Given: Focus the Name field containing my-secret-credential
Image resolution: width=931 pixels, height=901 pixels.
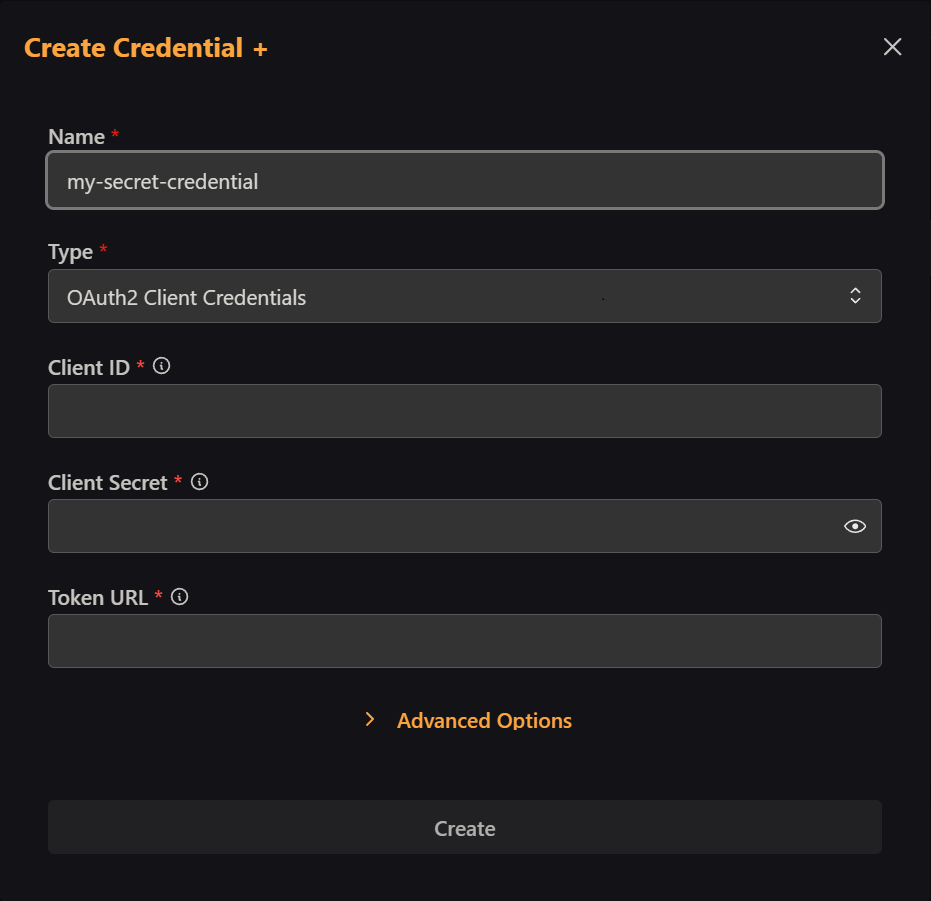Looking at the screenshot, I should pyautogui.click(x=464, y=181).
